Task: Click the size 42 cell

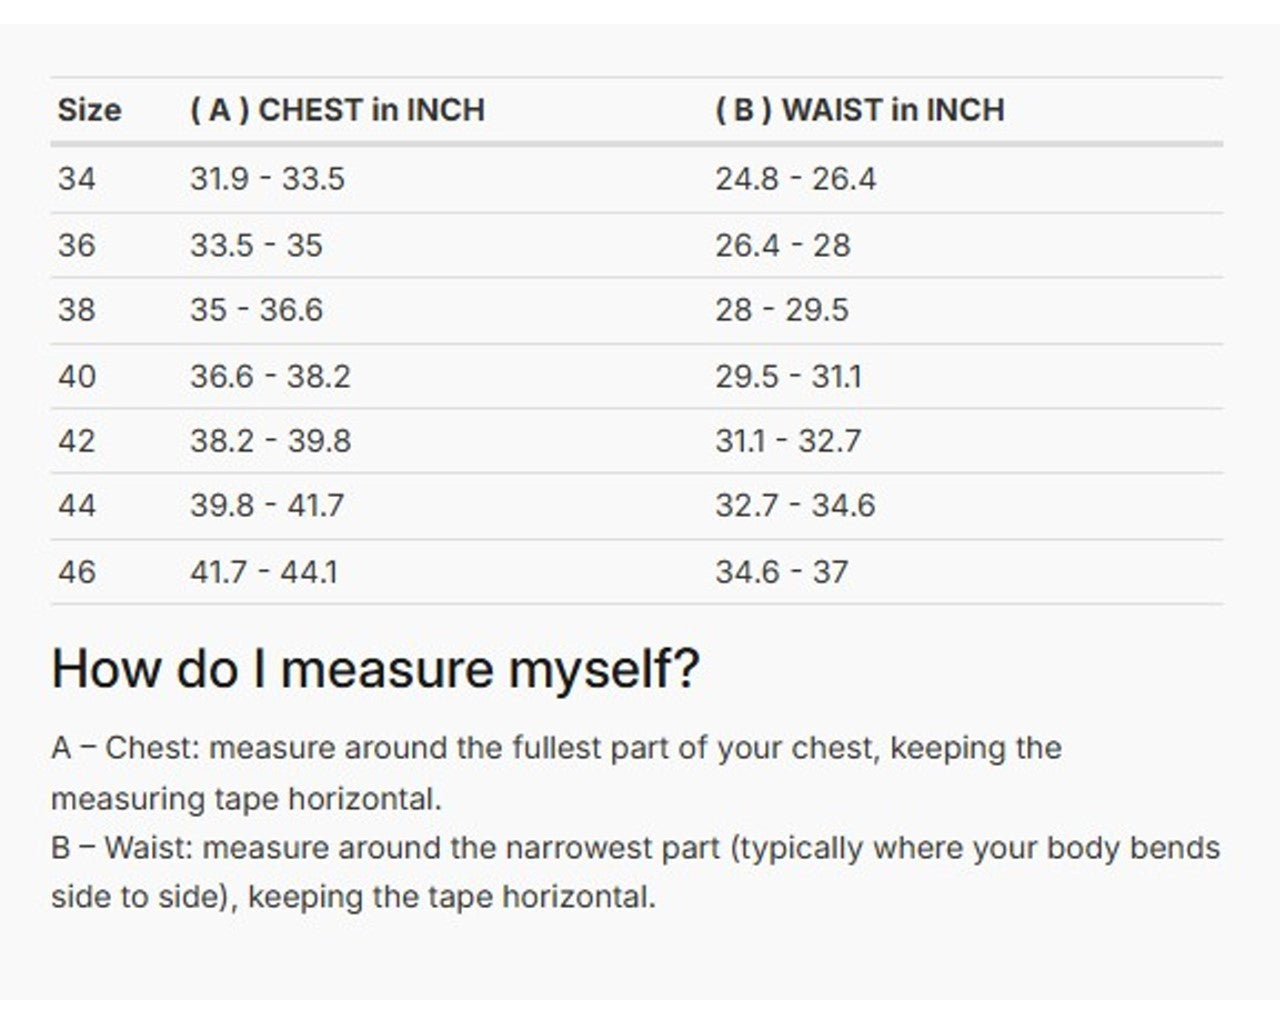Action: coord(77,441)
